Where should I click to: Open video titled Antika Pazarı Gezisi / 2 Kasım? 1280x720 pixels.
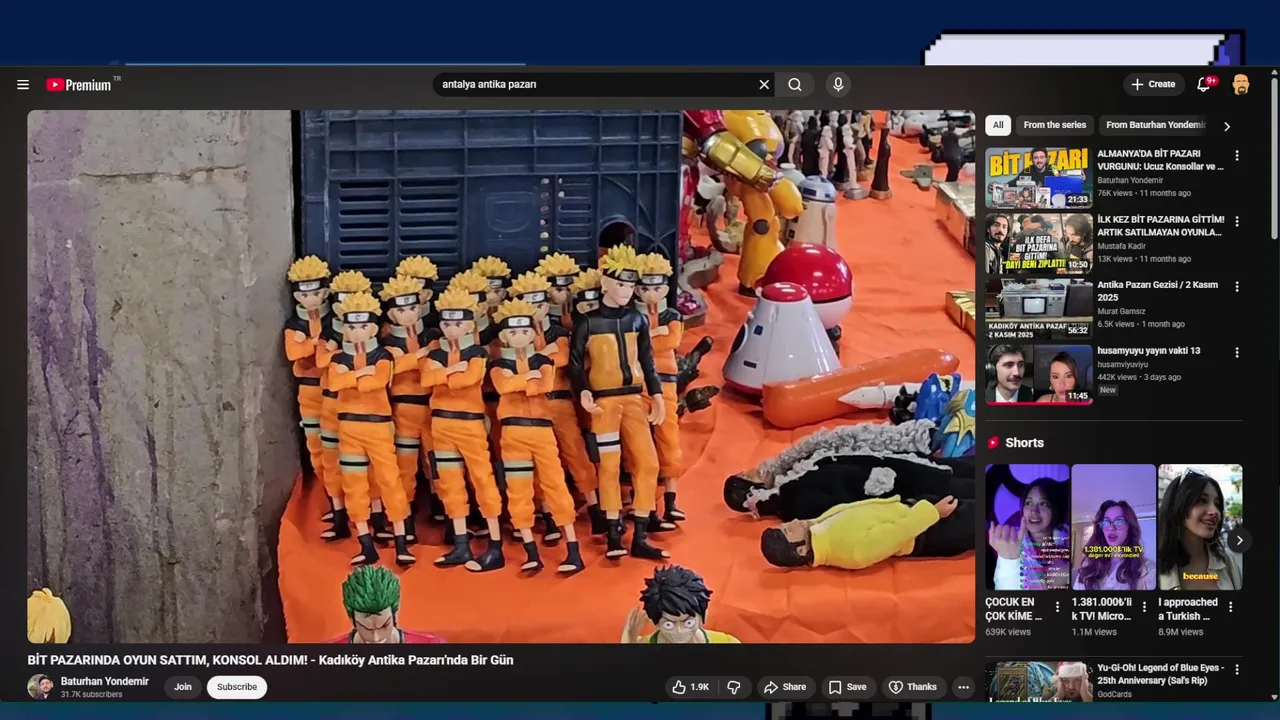tap(1157, 291)
